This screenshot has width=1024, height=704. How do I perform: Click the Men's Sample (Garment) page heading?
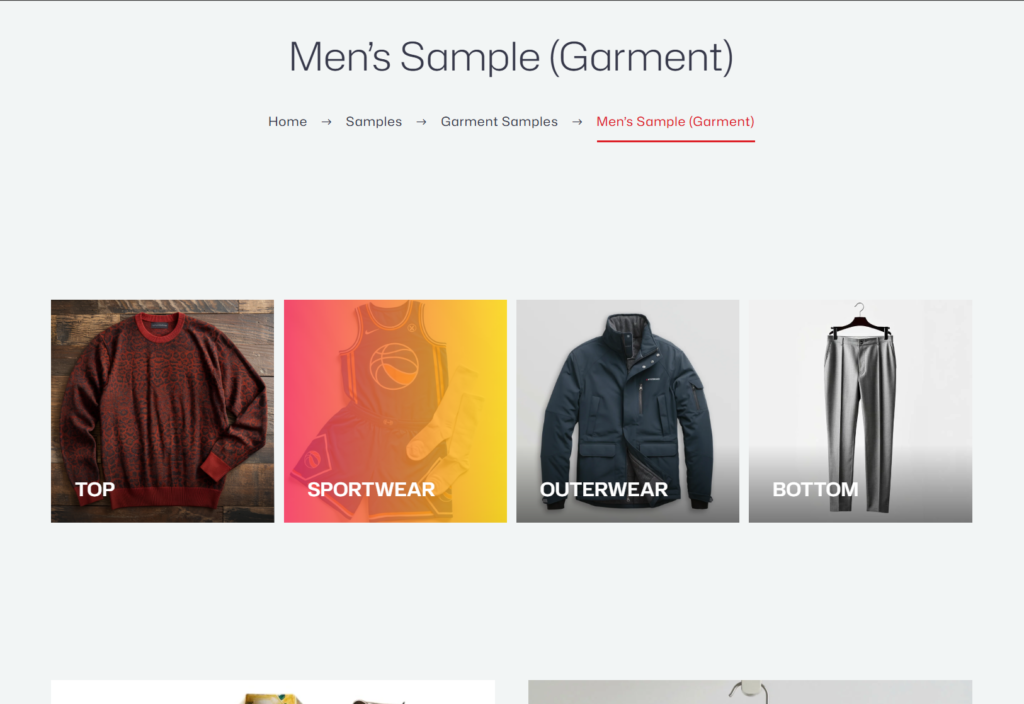pyautogui.click(x=511, y=57)
